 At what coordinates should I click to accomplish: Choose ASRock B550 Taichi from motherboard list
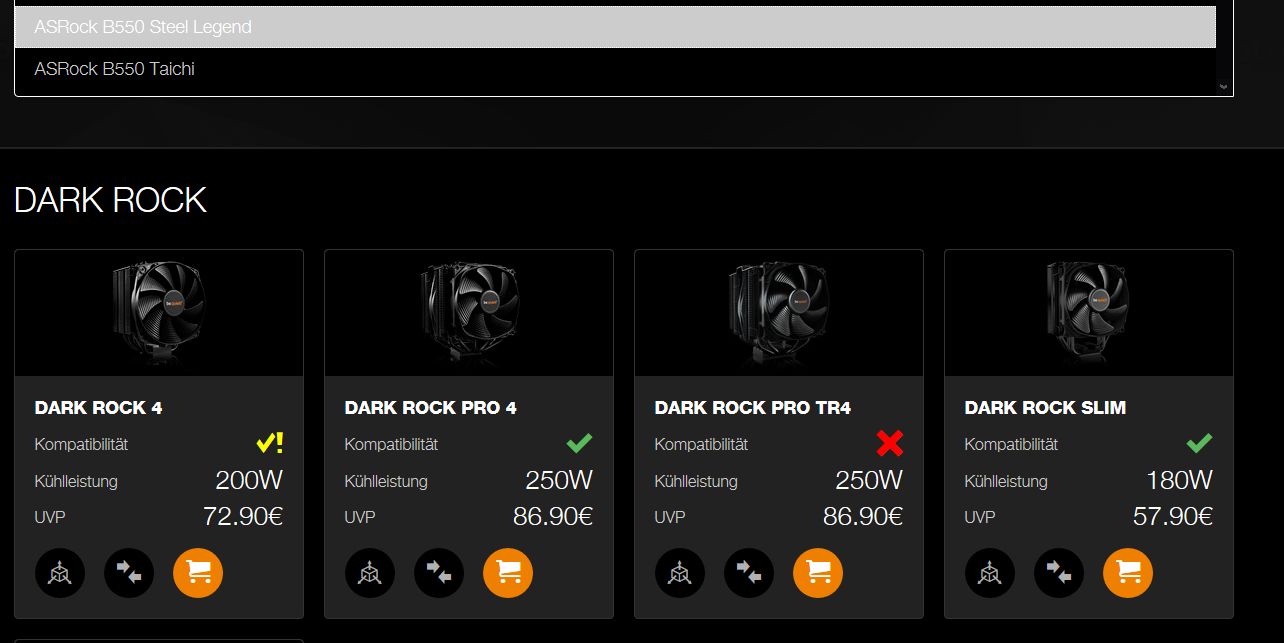point(615,69)
